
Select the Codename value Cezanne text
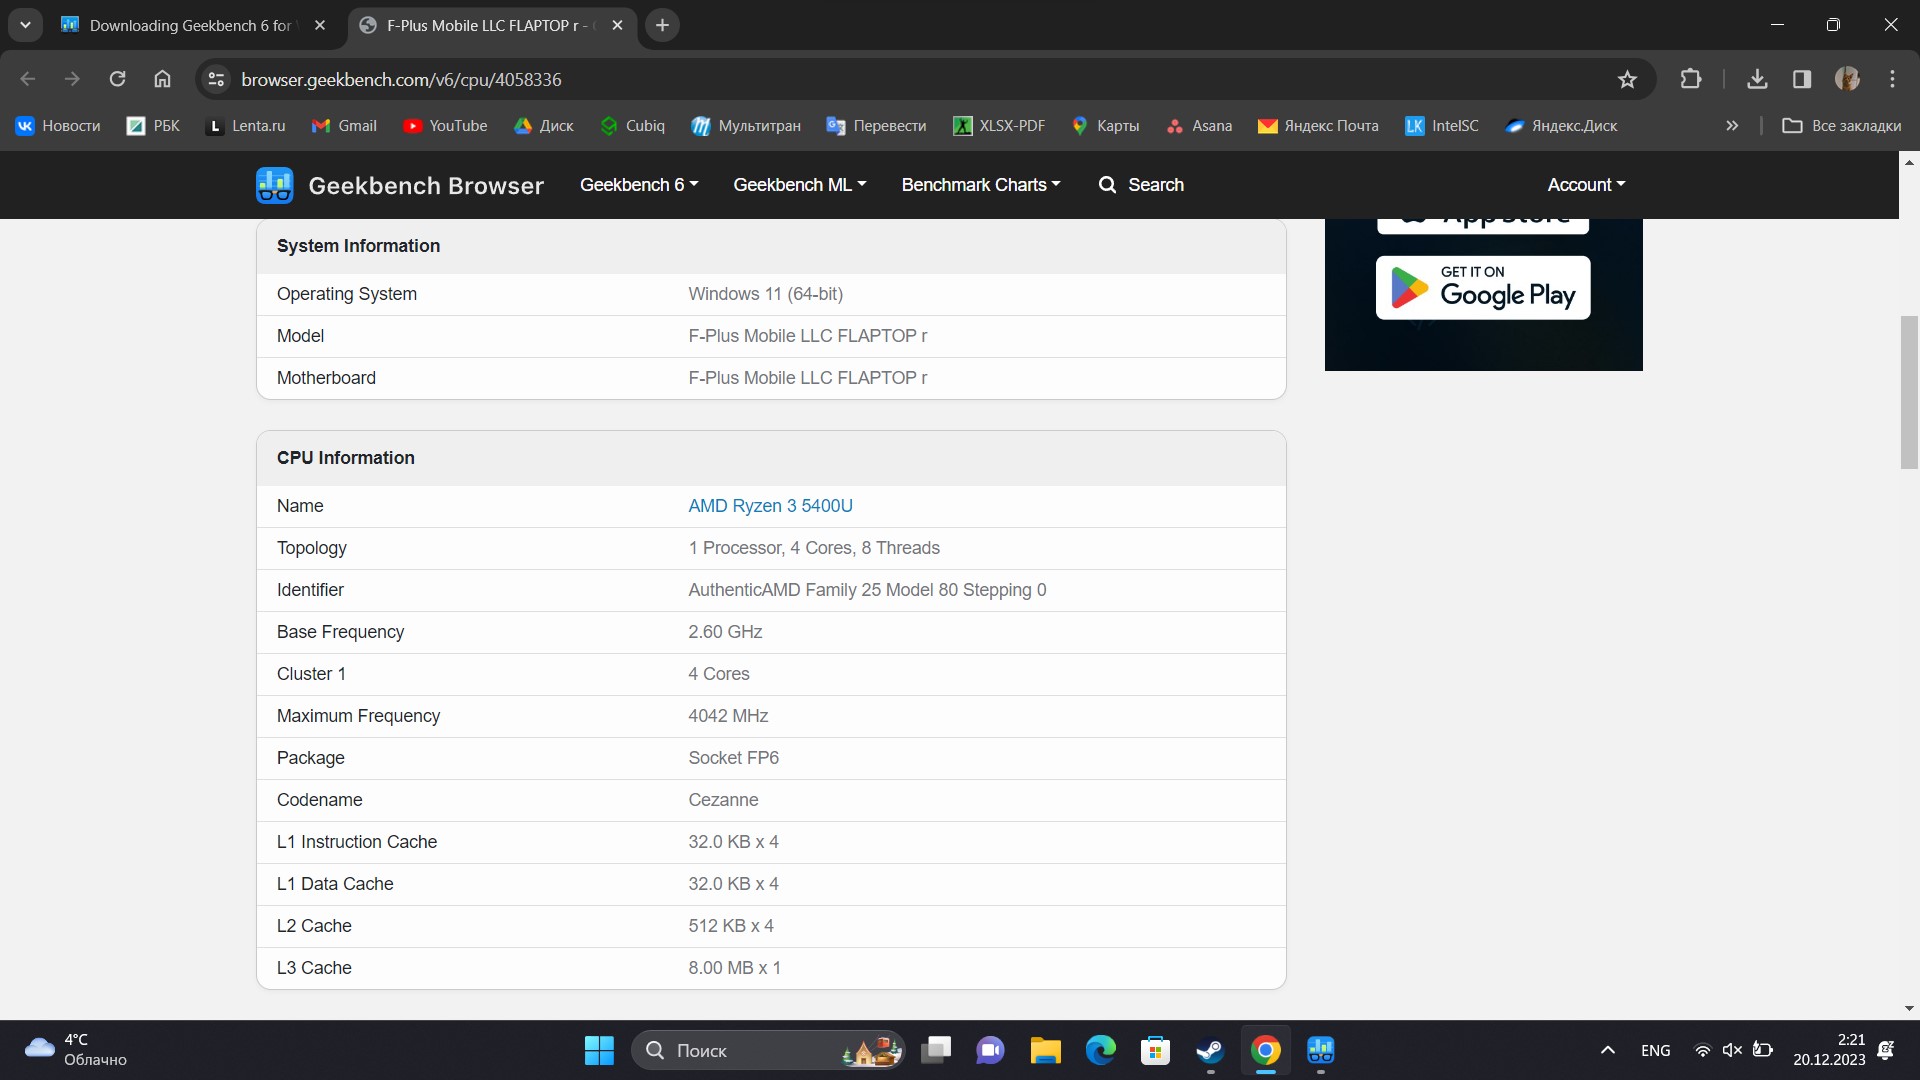click(x=723, y=800)
